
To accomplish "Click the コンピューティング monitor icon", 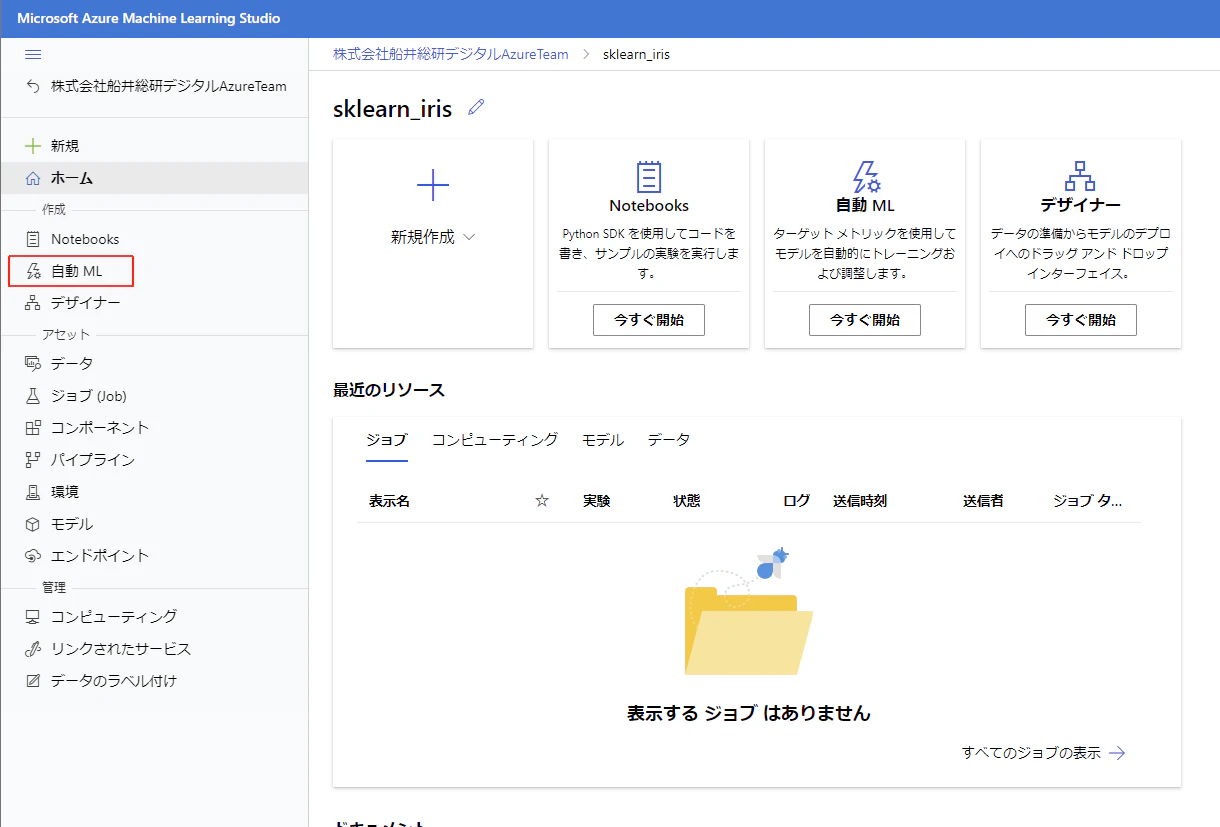I will (x=33, y=617).
